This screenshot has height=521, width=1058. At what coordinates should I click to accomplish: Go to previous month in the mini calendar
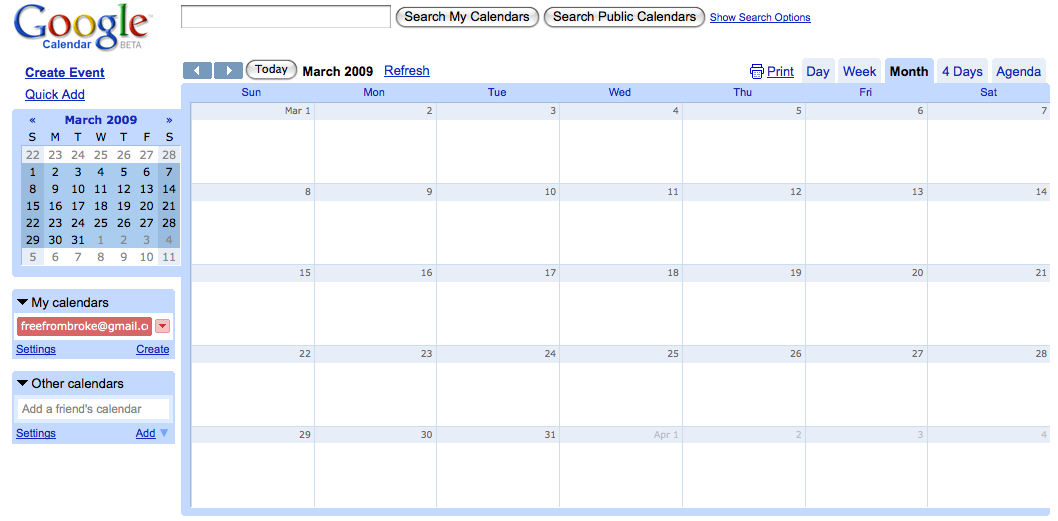32,120
